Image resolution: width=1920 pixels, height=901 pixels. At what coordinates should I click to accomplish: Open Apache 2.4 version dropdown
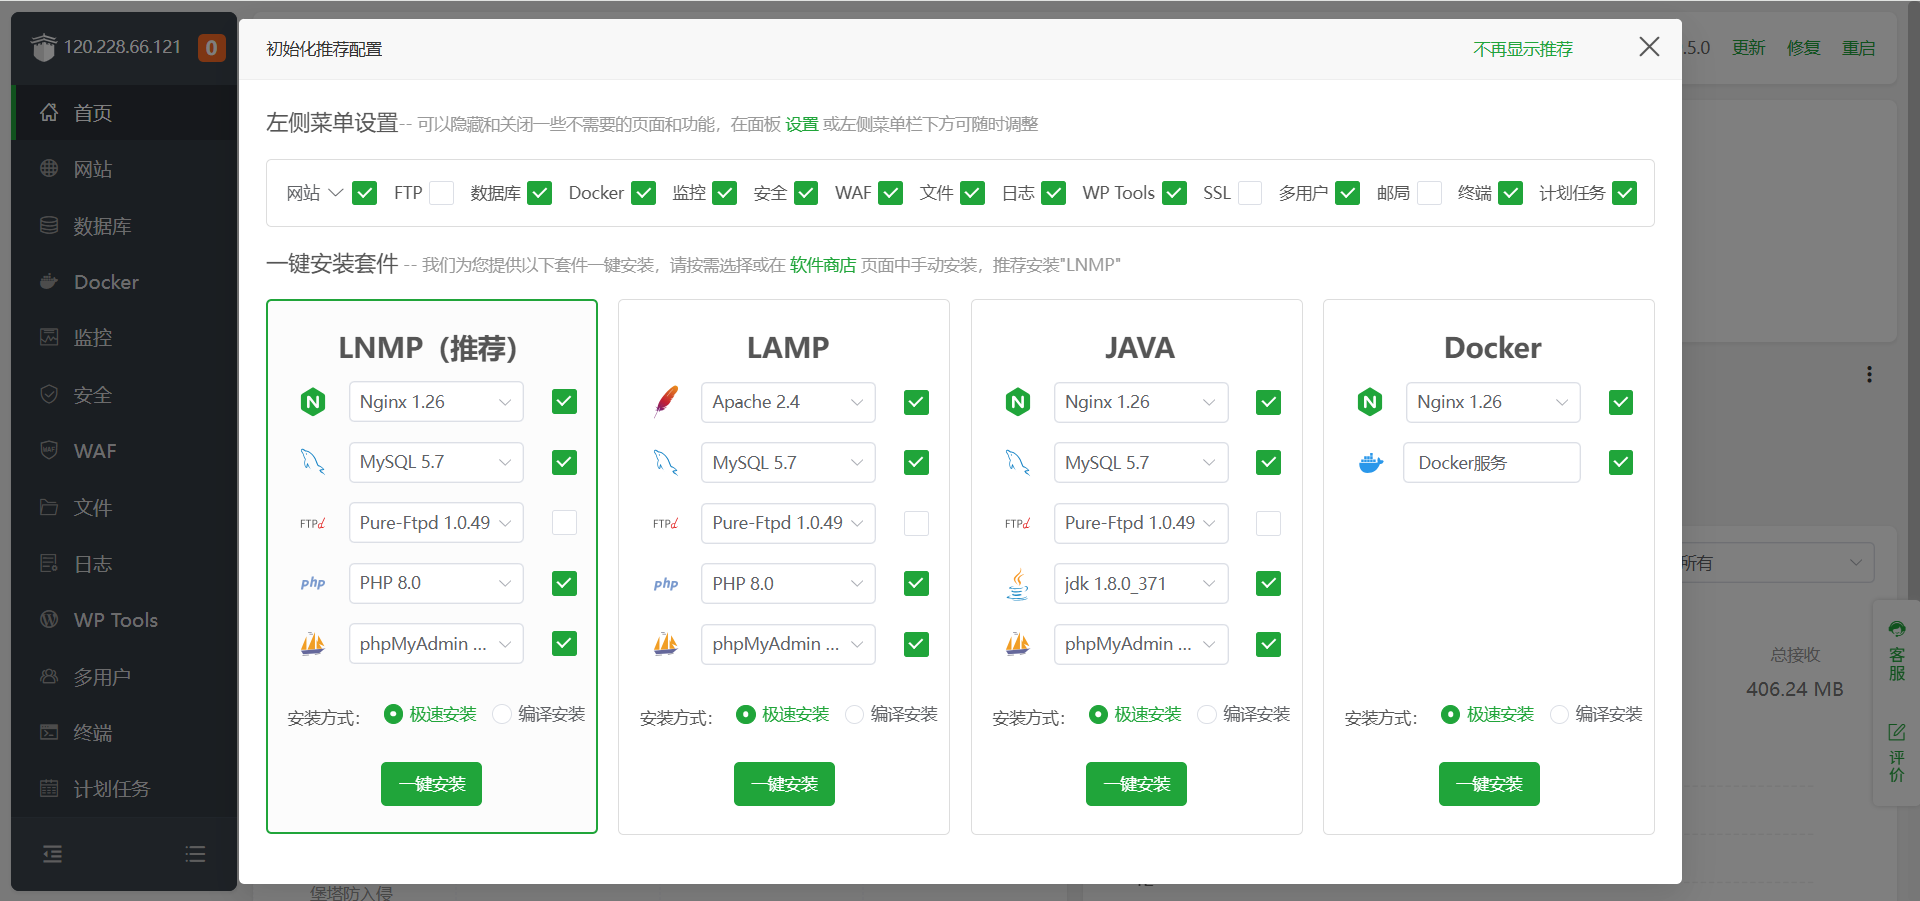click(788, 402)
